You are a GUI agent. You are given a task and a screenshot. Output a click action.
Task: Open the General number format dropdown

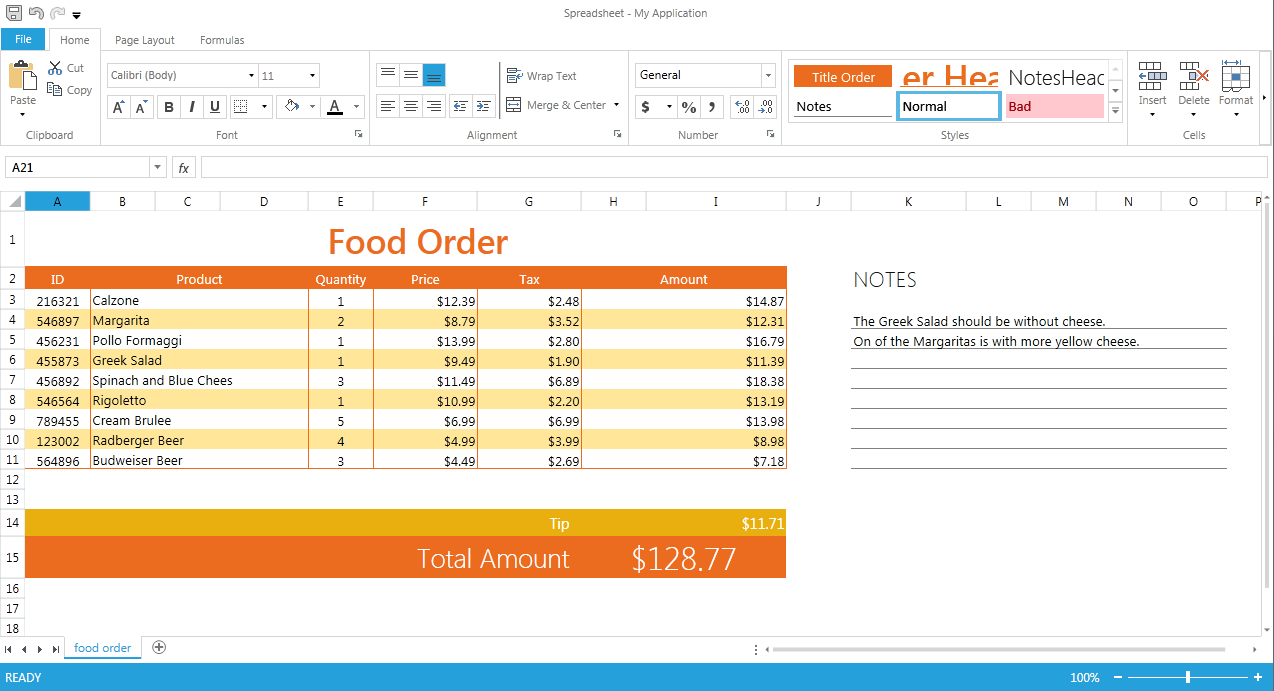768,76
